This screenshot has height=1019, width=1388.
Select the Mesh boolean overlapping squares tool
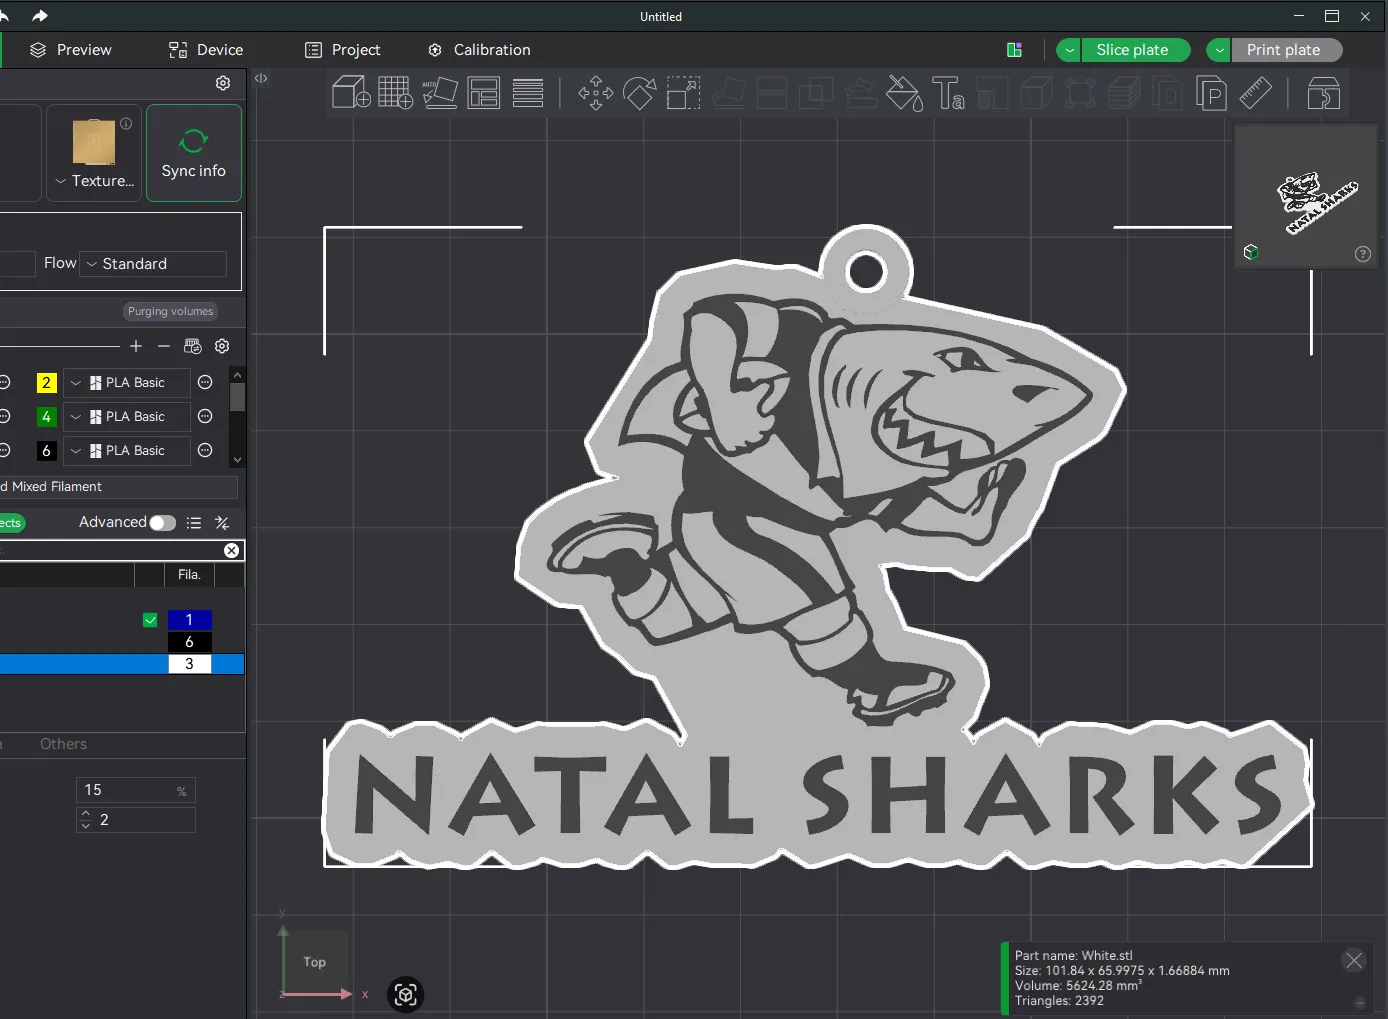(x=816, y=93)
